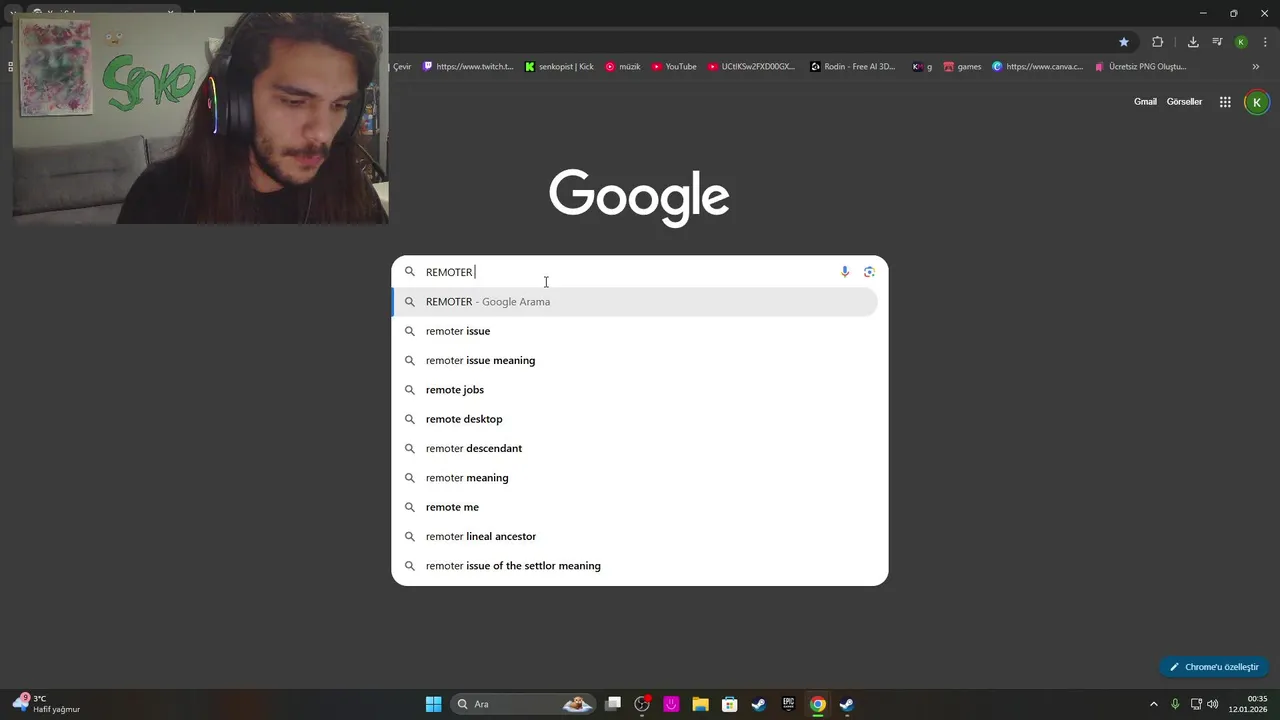1280x720 pixels.
Task: Select suggestion remoter descendant
Action: click(640, 448)
